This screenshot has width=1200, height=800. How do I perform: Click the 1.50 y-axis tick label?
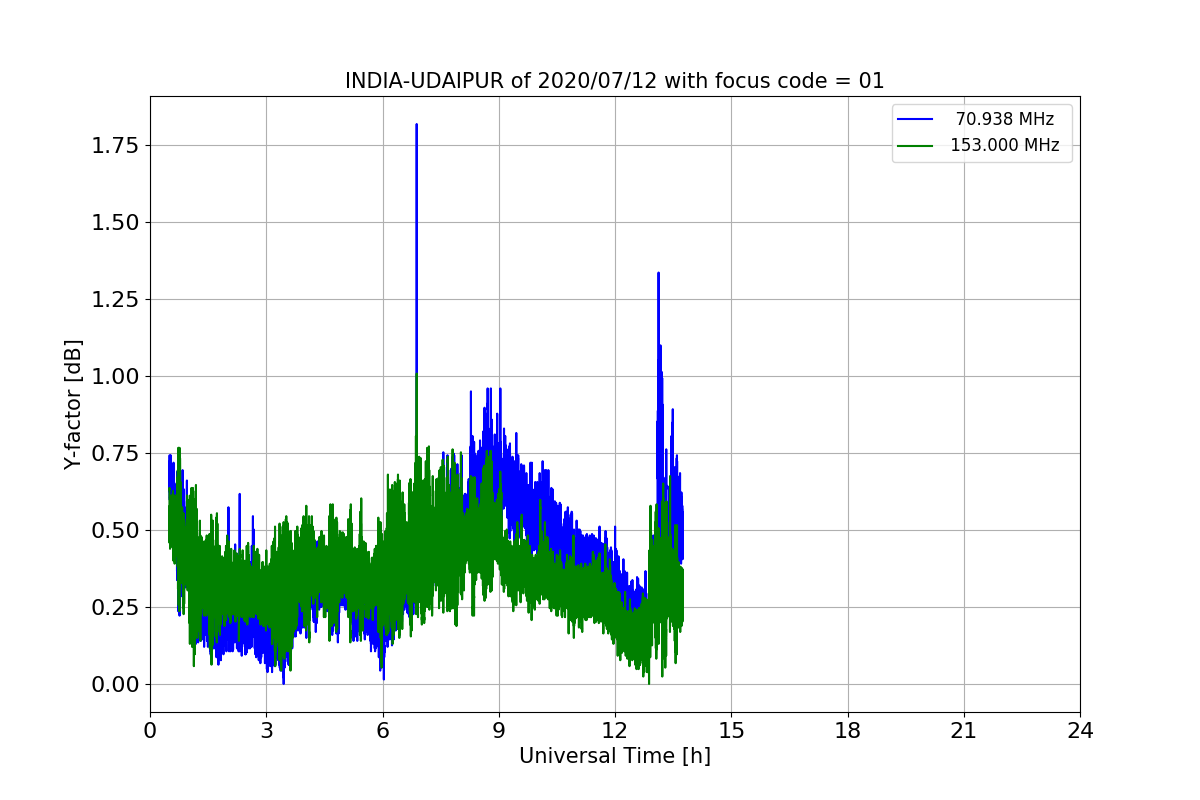115,223
